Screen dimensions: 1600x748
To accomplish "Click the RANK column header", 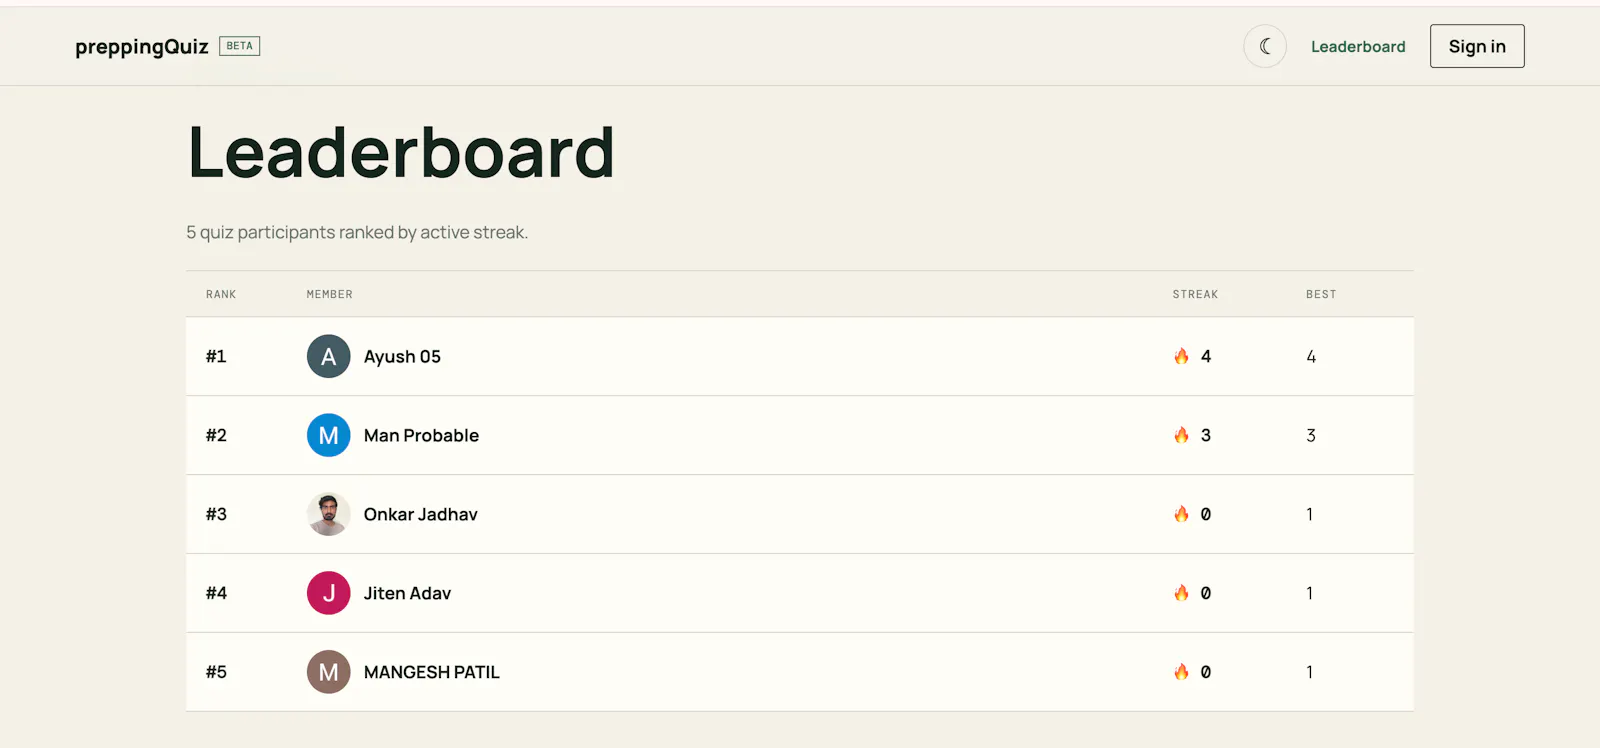I will (x=221, y=294).
